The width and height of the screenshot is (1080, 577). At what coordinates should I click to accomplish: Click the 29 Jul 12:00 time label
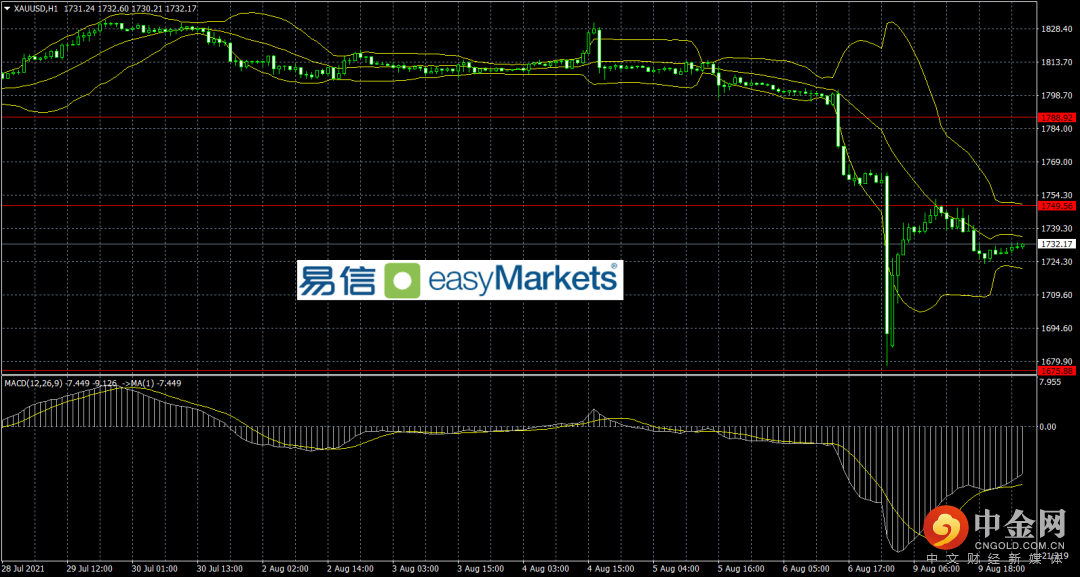point(89,570)
